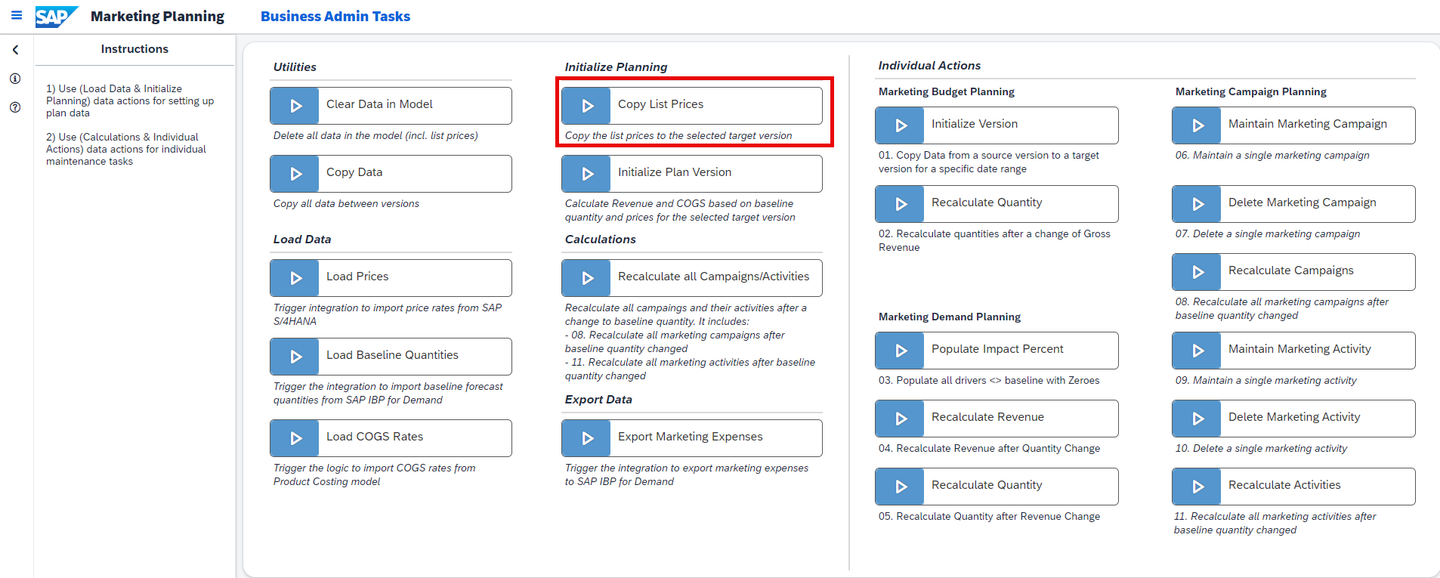Open the hamburger navigation menu

point(16,16)
